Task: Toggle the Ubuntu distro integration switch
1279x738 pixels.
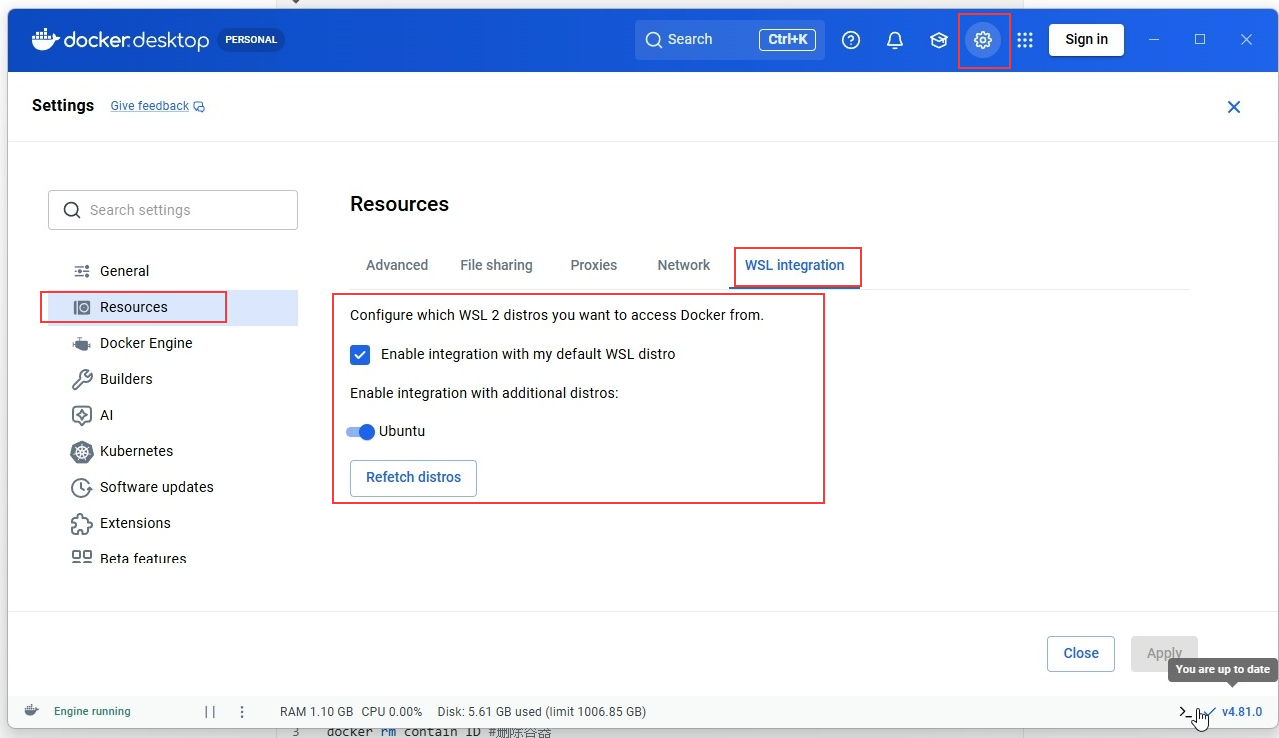Action: (360, 432)
